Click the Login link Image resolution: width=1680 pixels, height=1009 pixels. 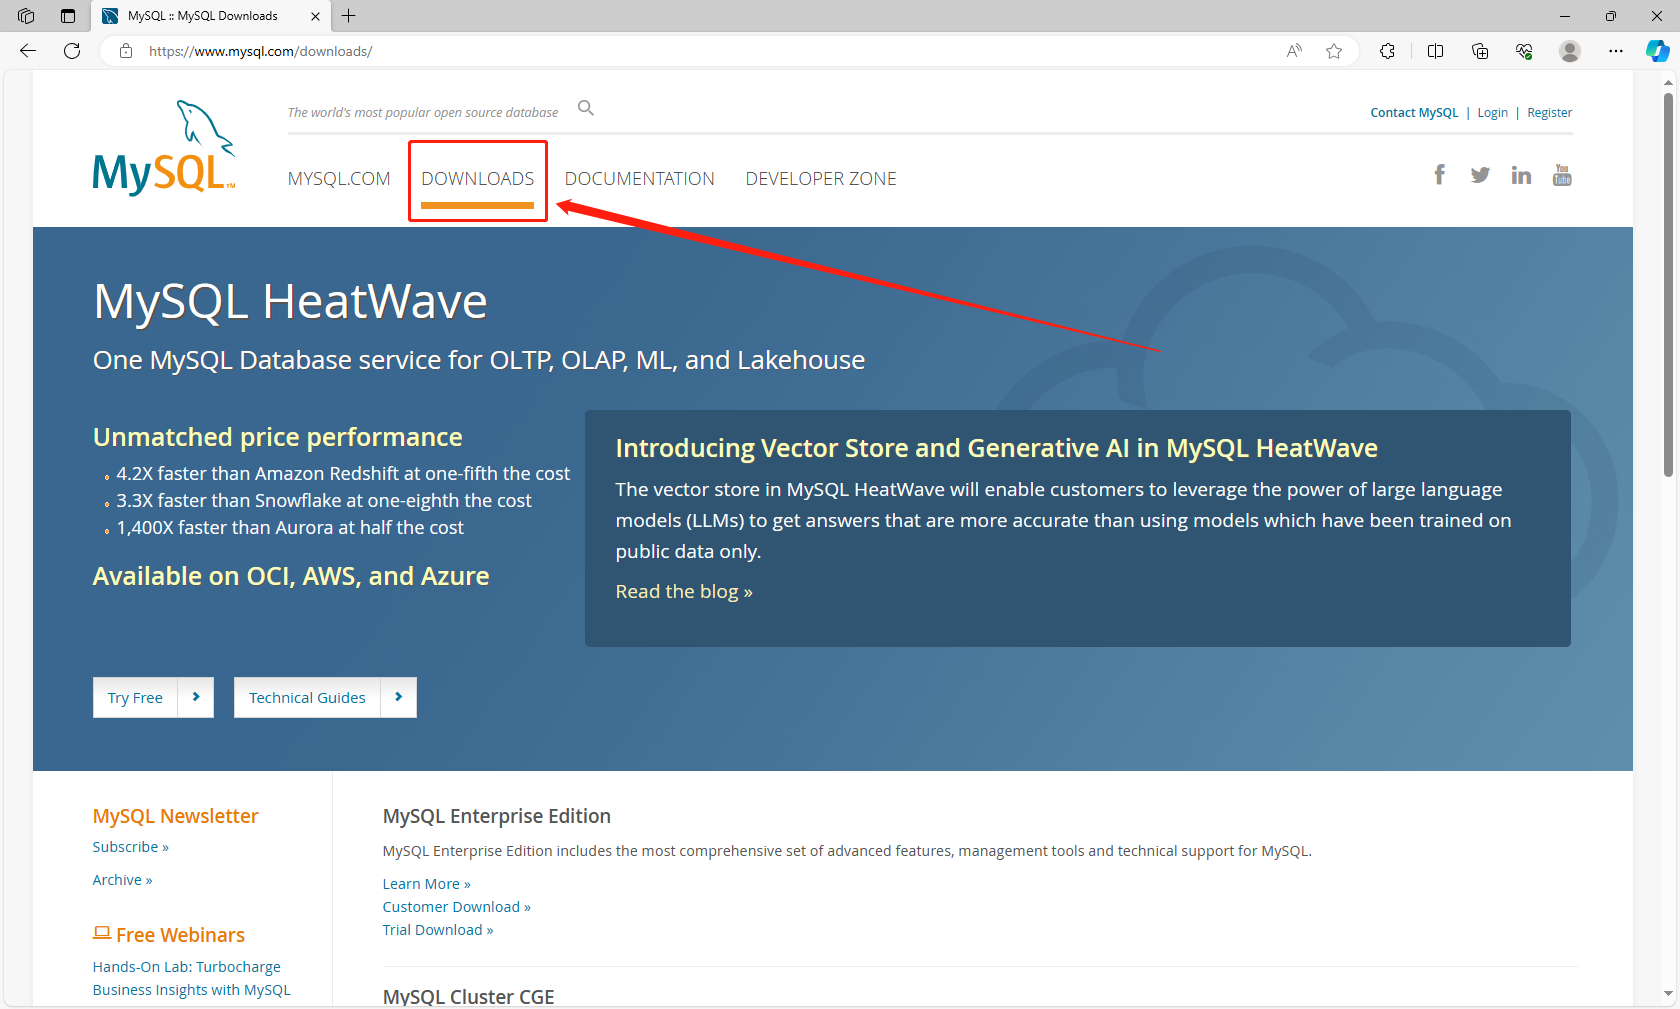[1492, 113]
